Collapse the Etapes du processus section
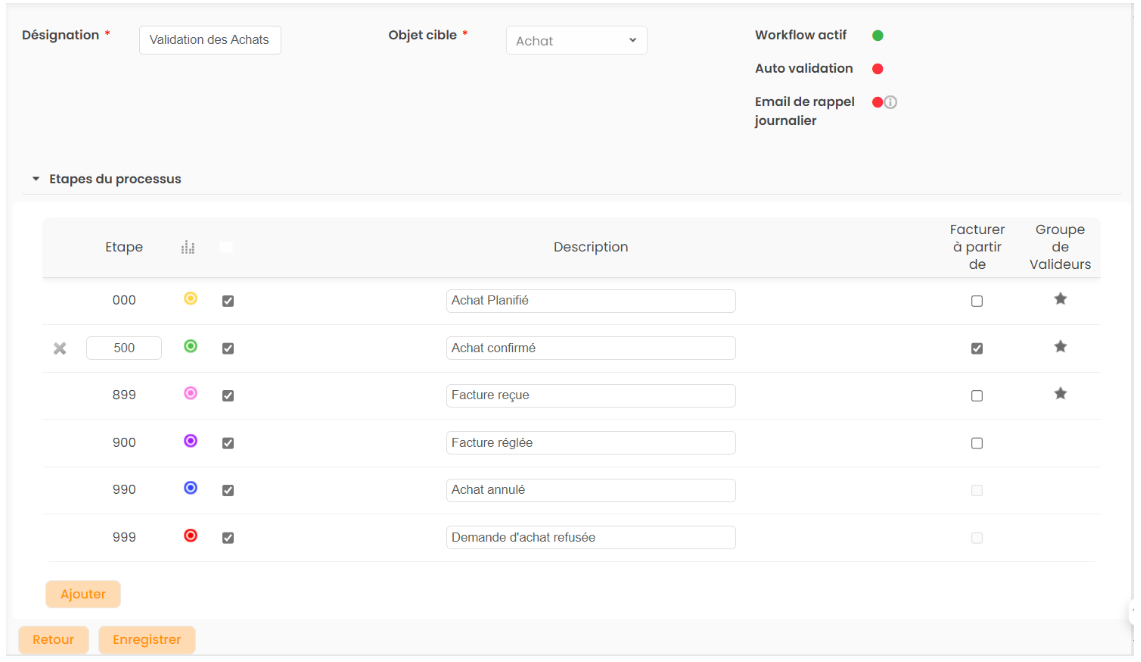 pyautogui.click(x=36, y=180)
